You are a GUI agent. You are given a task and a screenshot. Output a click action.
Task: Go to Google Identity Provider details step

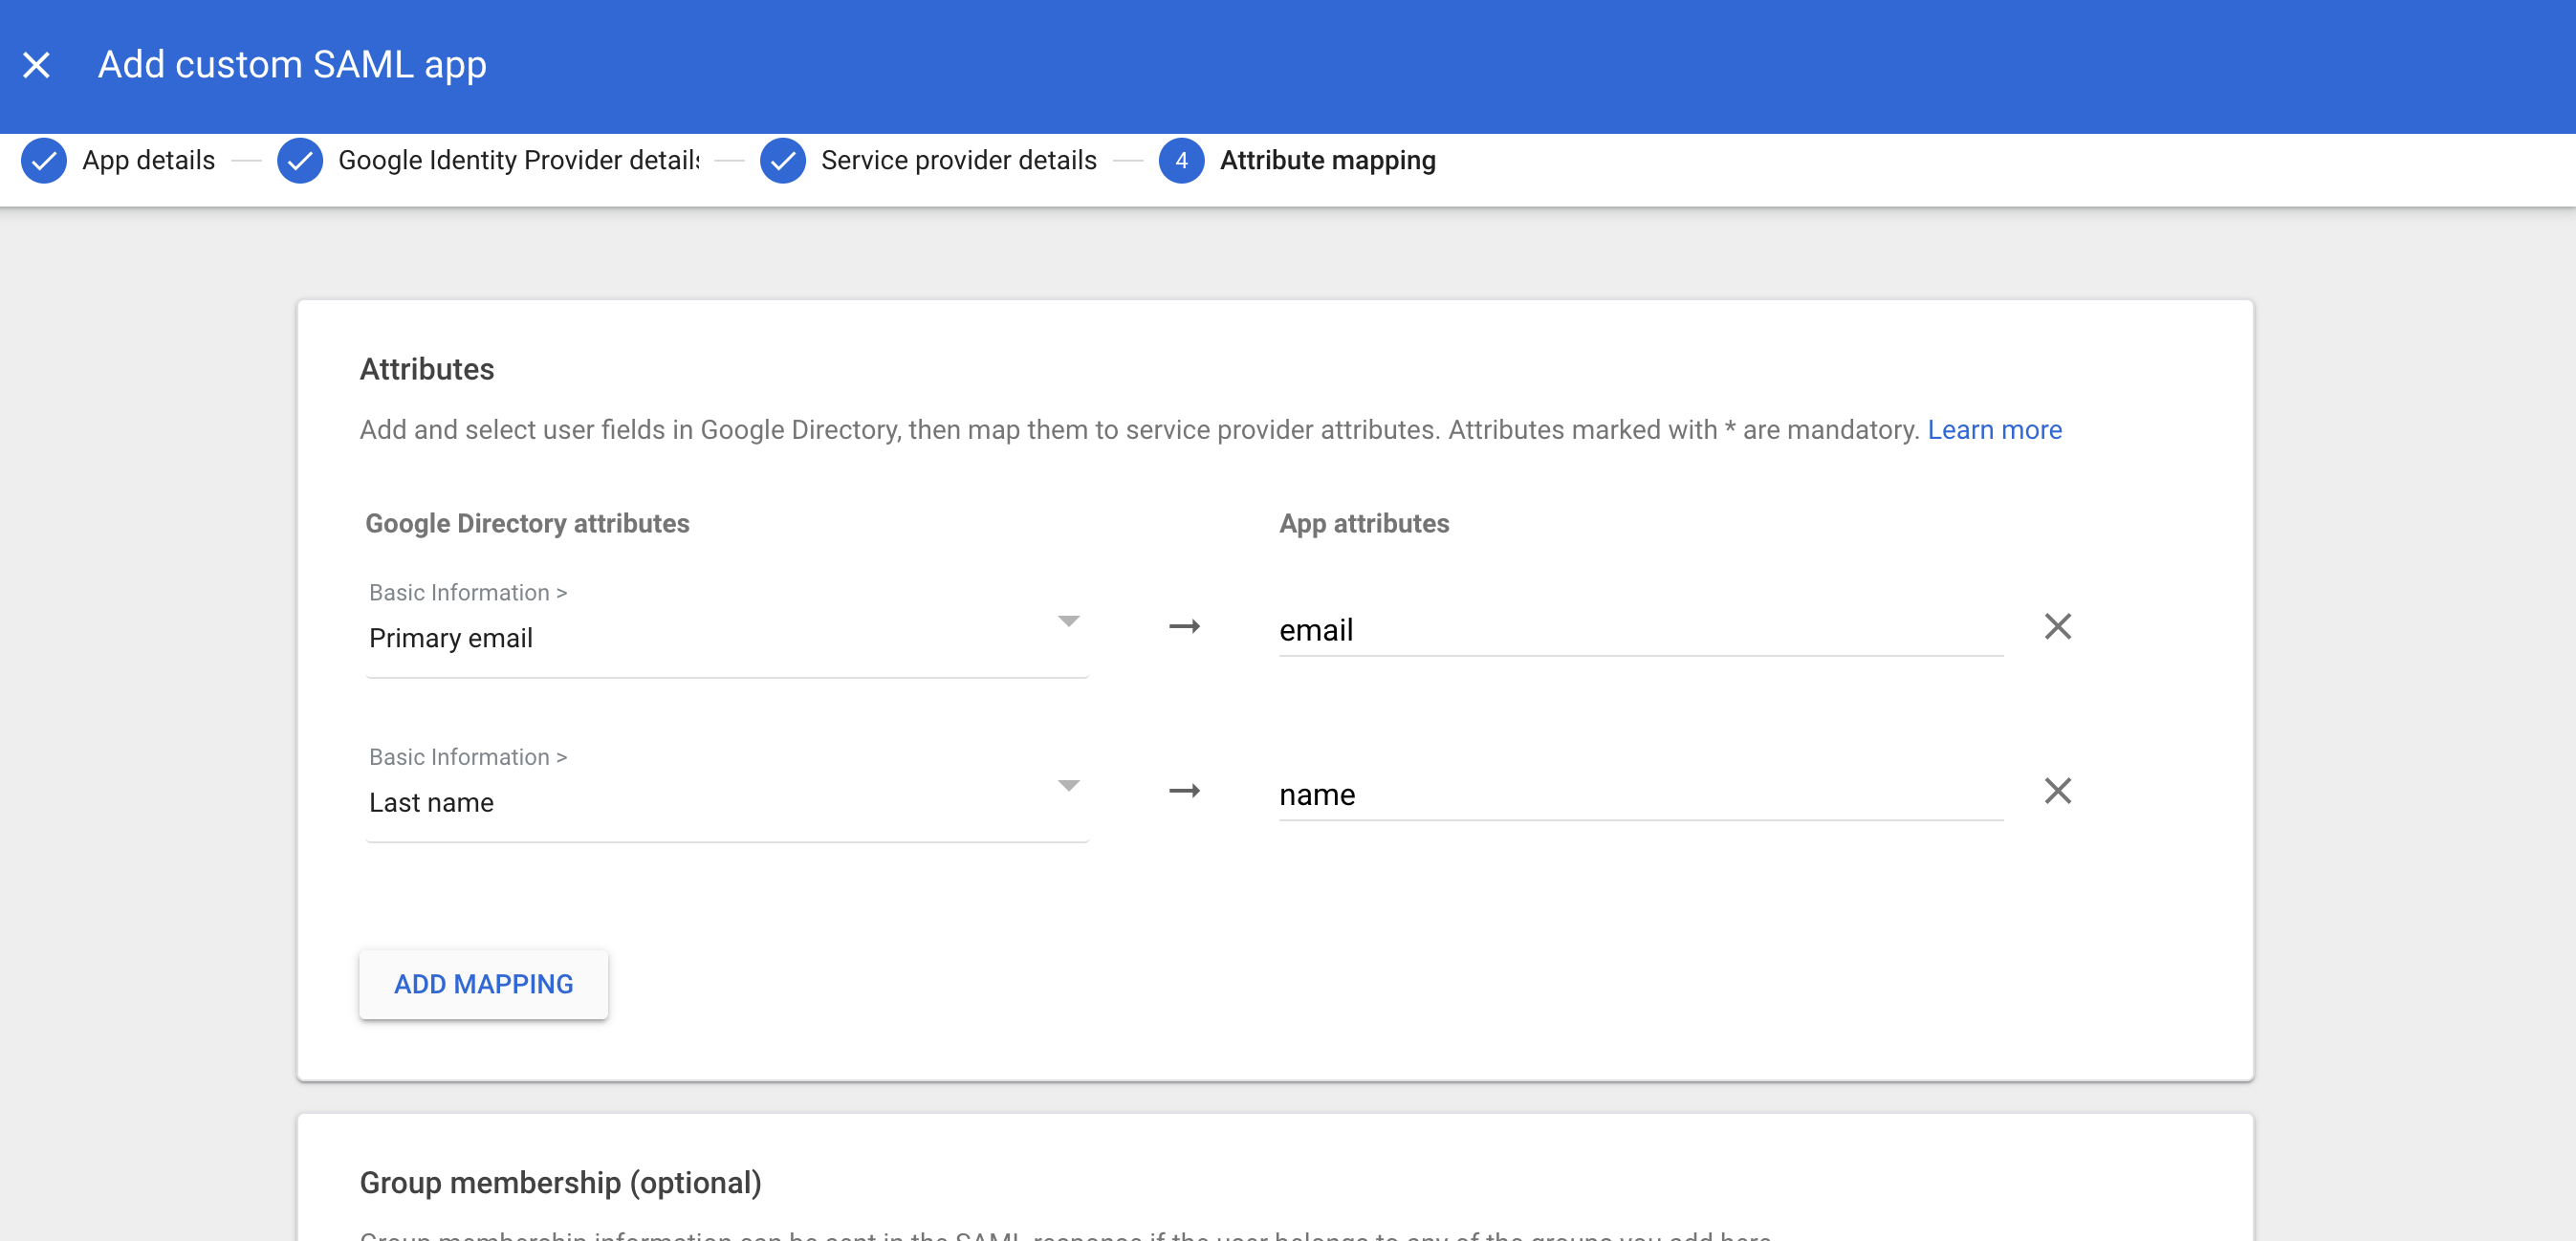click(x=518, y=160)
